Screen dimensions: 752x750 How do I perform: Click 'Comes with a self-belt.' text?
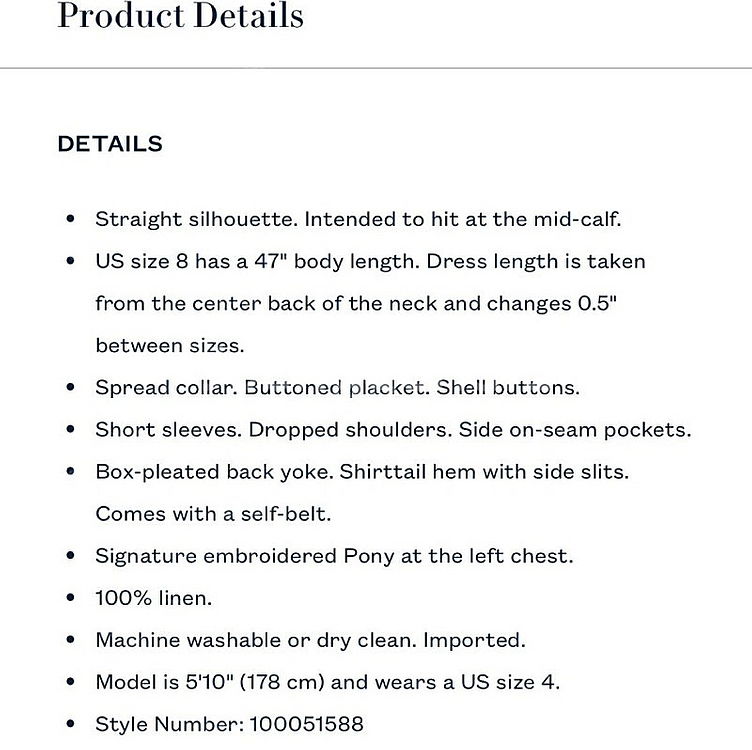[x=213, y=514]
